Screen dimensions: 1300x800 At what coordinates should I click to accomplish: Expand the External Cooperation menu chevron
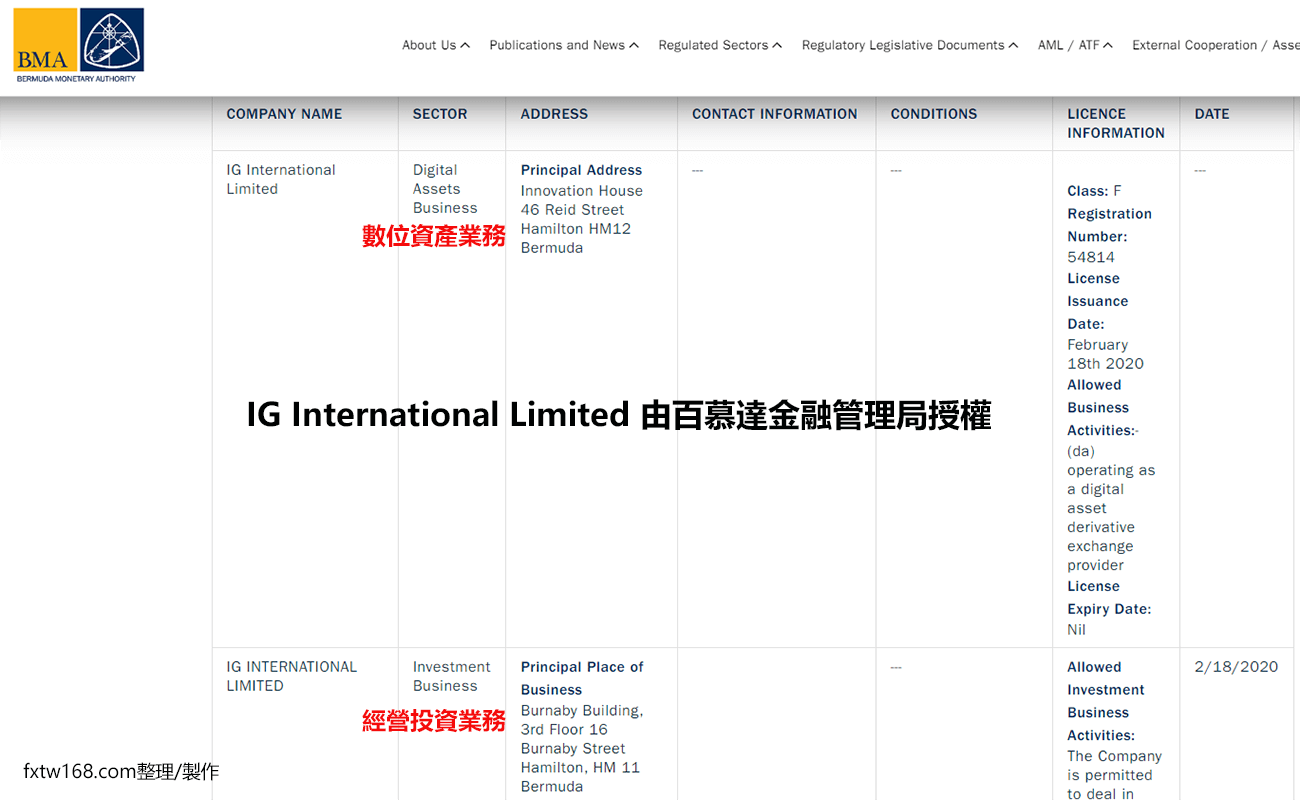[1215, 45]
